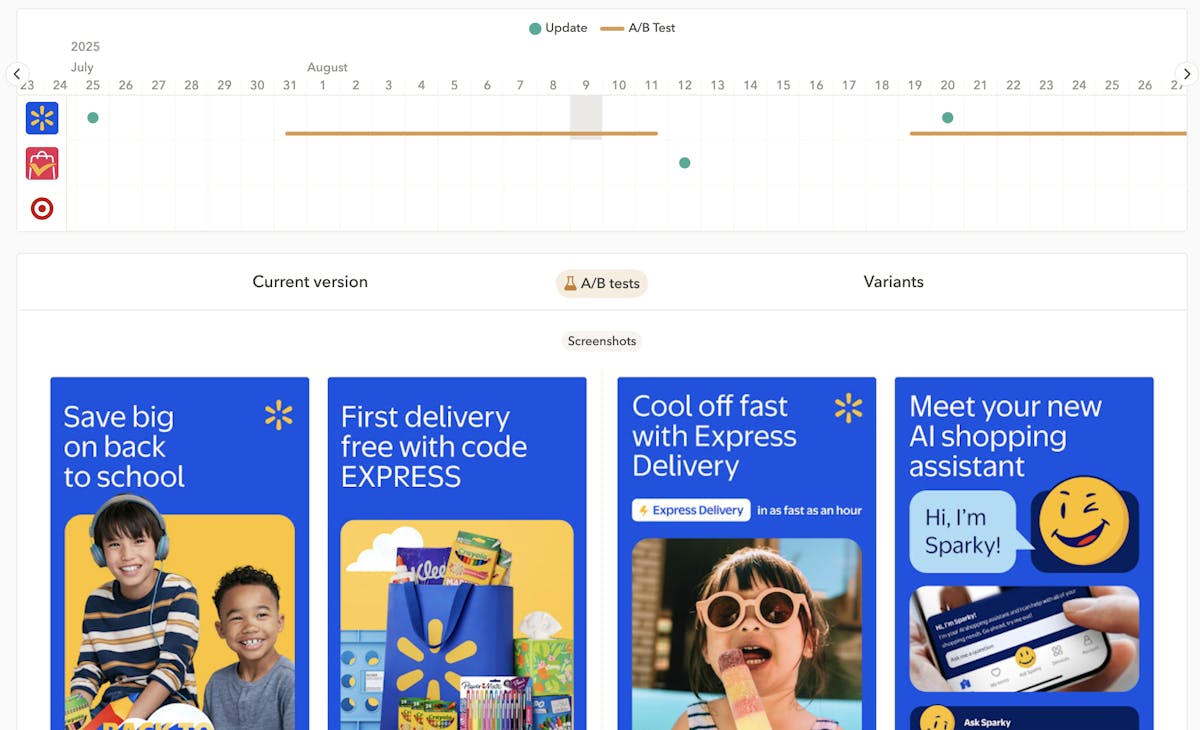The width and height of the screenshot is (1200, 730).
Task: Open the First delivery free screenshot
Action: point(457,553)
